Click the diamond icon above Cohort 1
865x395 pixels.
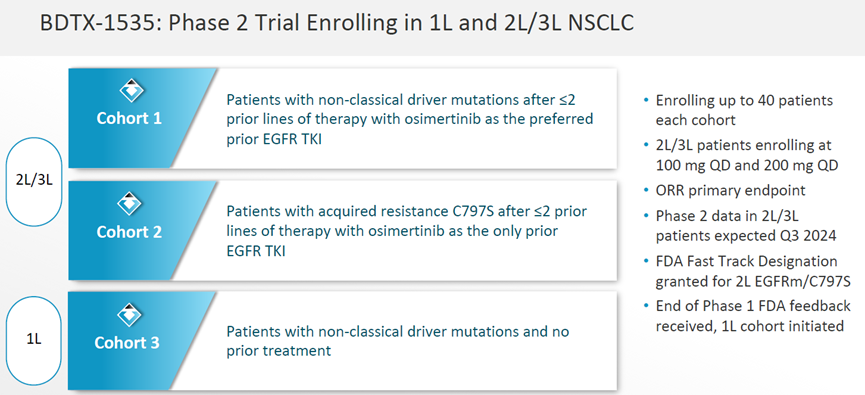coord(131,91)
